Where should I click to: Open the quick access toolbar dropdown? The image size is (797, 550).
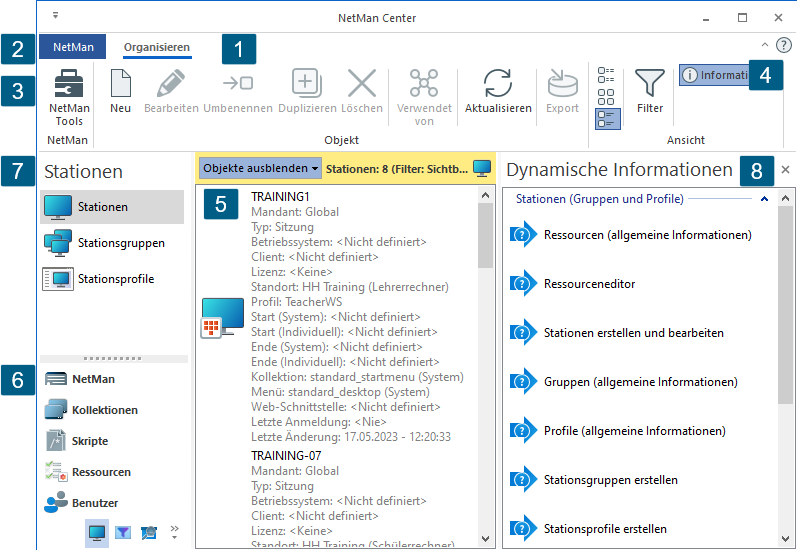(x=55, y=16)
